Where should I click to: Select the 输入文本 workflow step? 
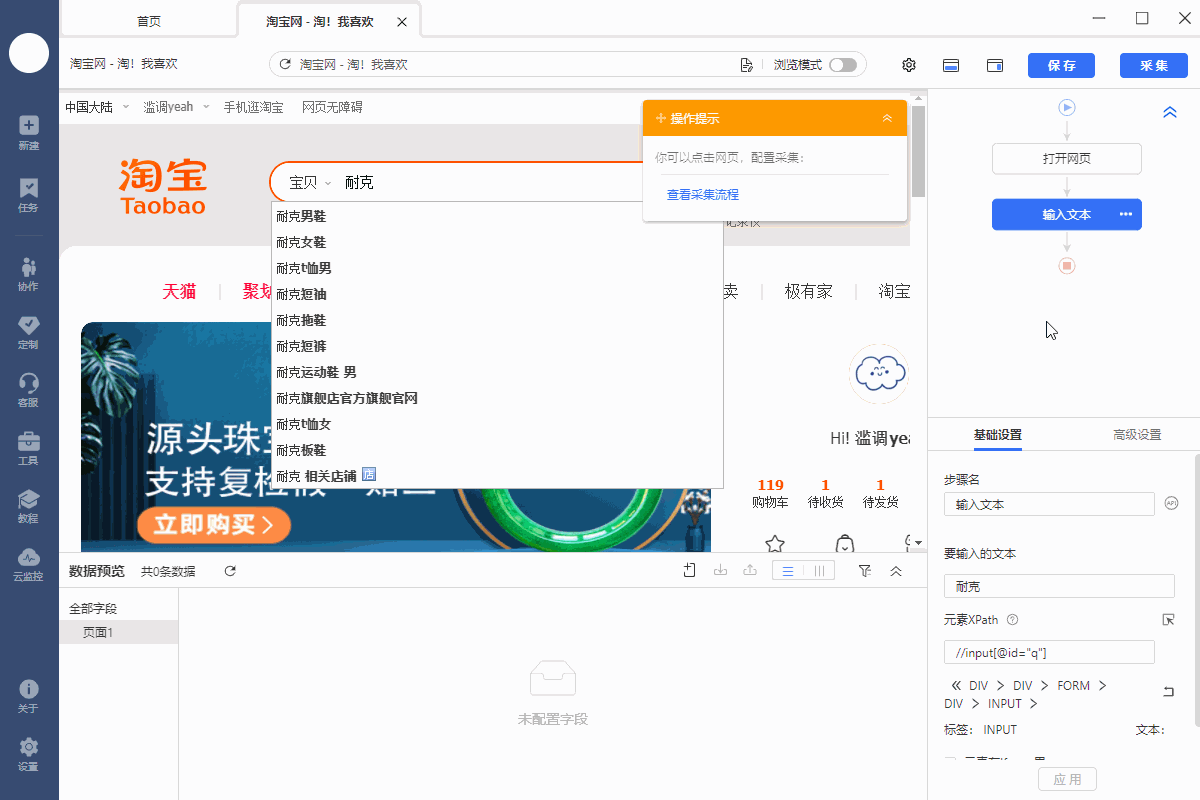[1067, 214]
